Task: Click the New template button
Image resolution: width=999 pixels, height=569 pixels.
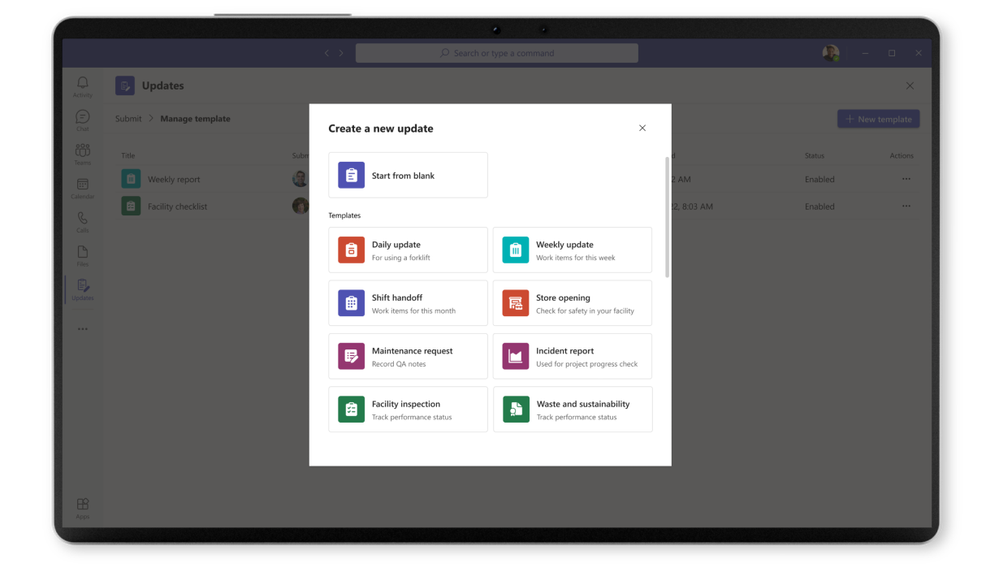Action: click(x=878, y=119)
